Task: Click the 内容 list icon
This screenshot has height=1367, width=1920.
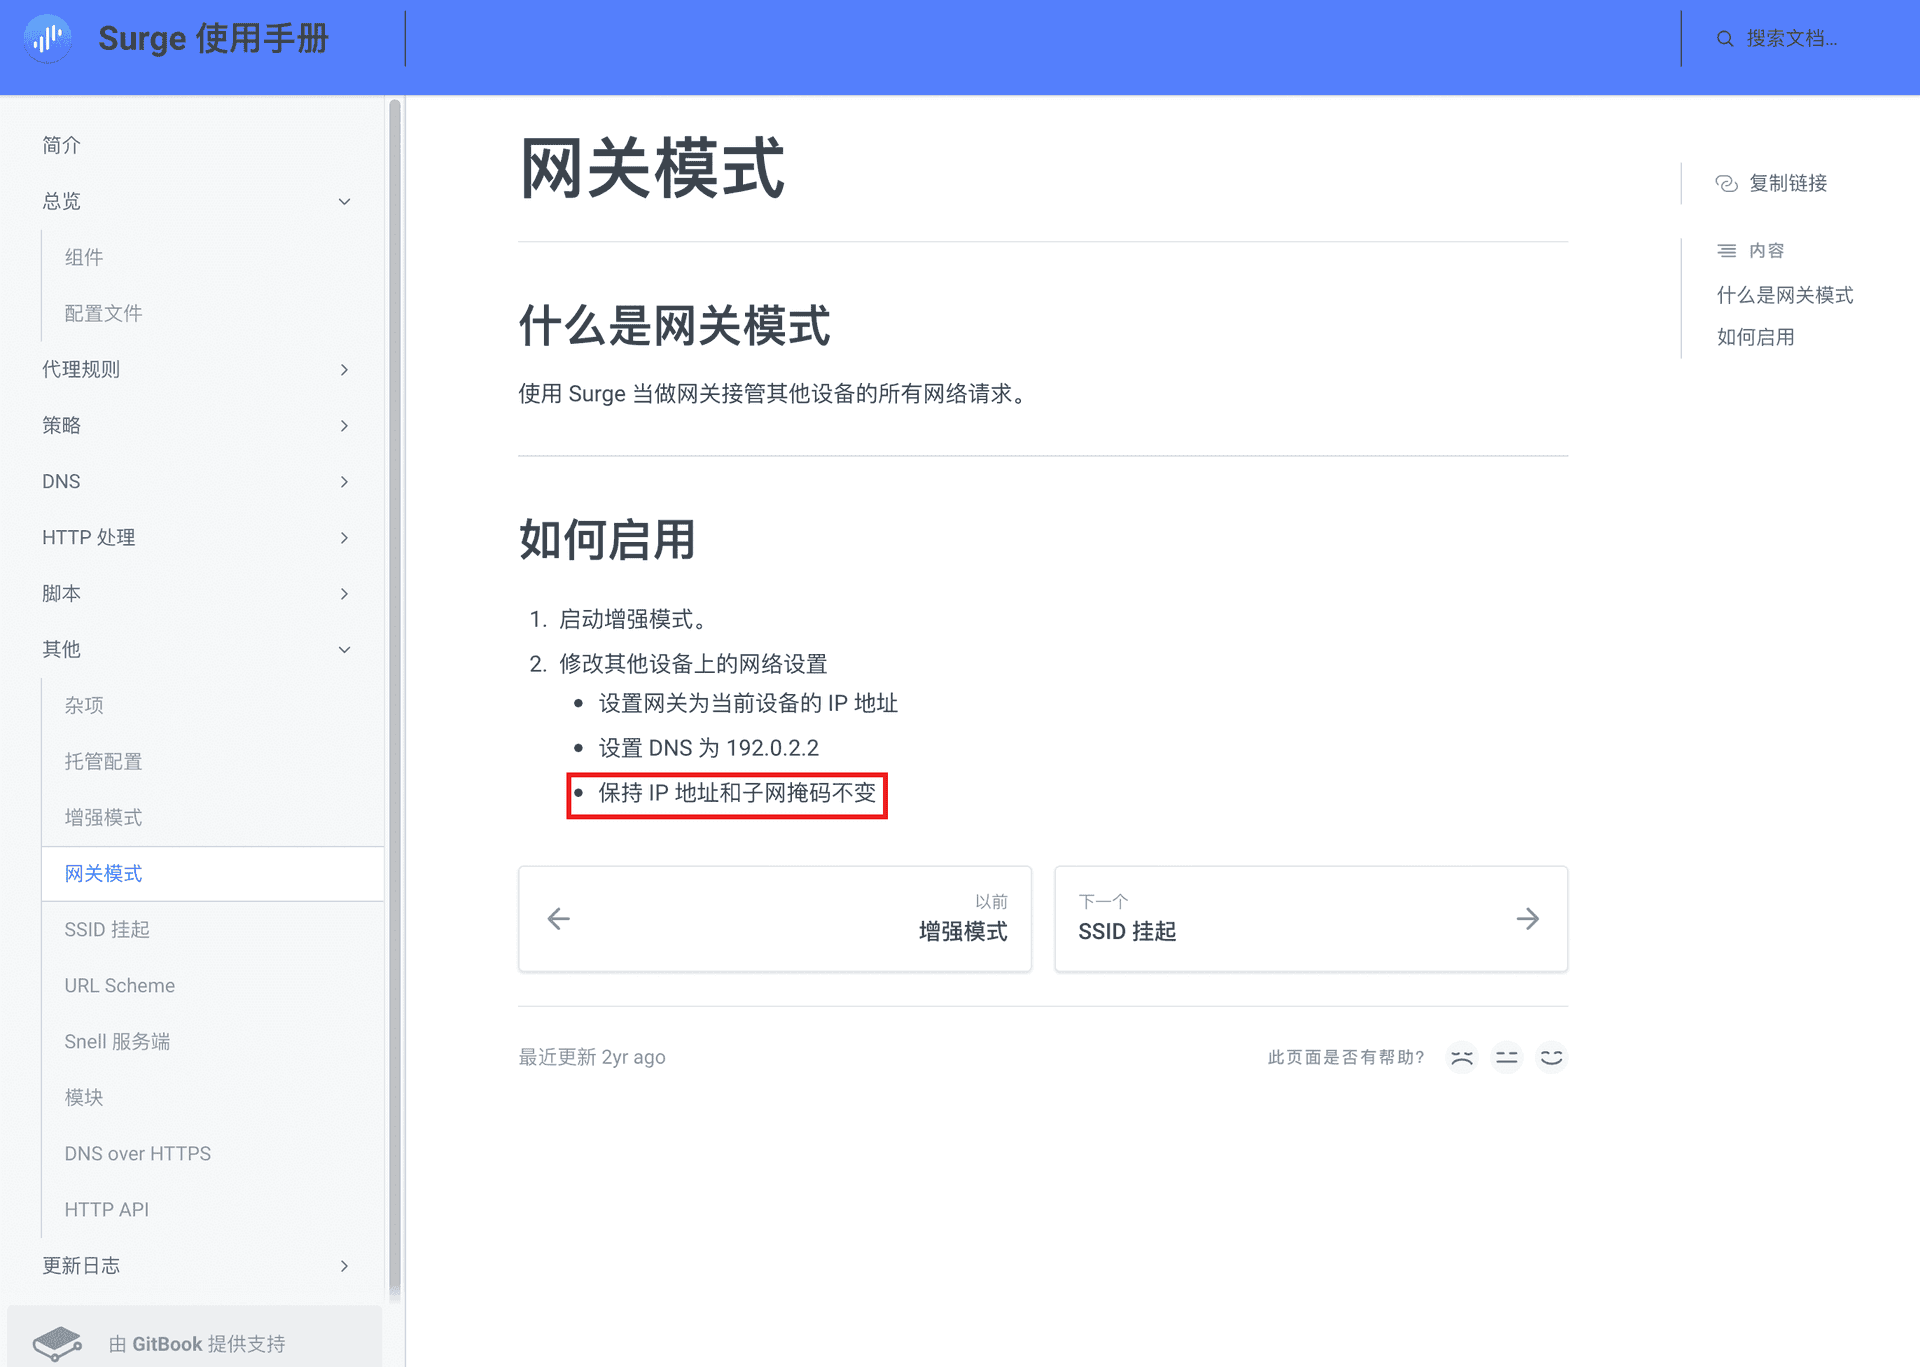Action: [1727, 250]
